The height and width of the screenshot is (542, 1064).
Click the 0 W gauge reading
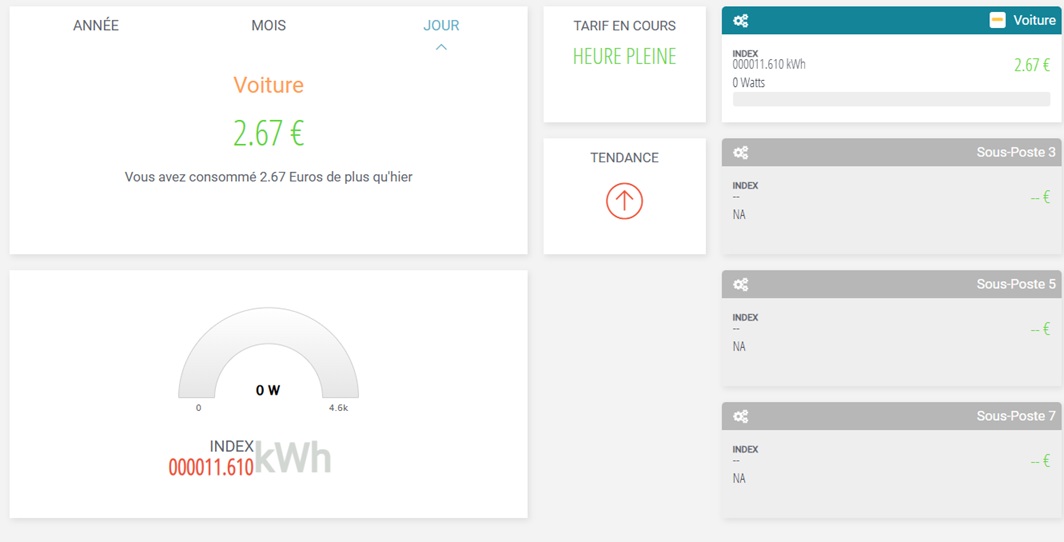pos(268,391)
